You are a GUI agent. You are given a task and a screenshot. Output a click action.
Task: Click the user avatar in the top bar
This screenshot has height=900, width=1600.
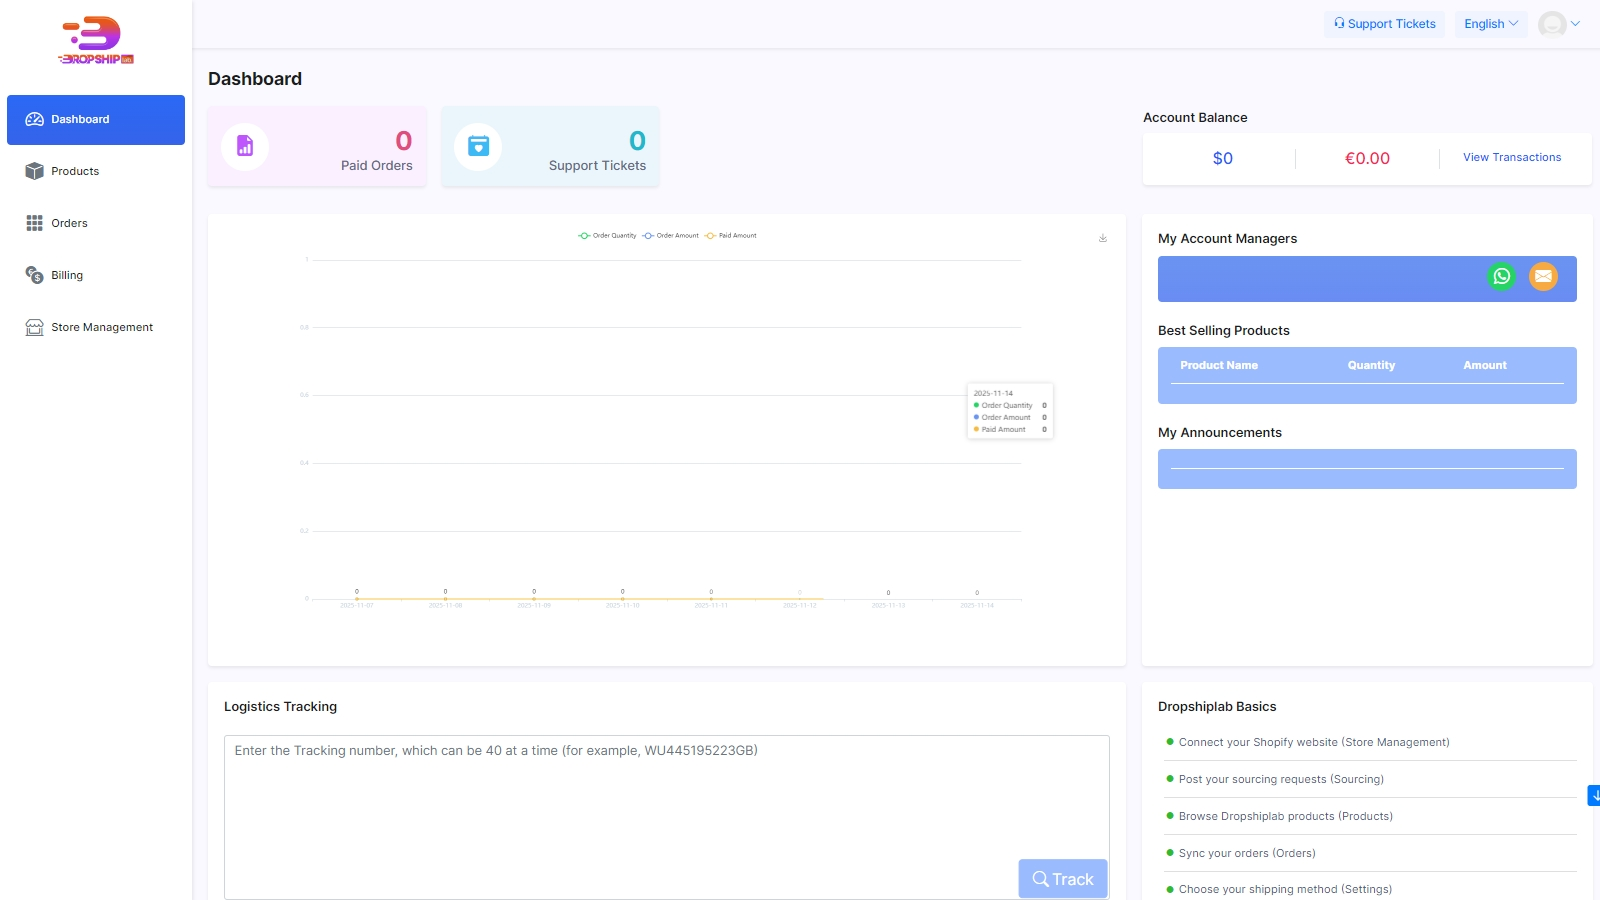(x=1552, y=24)
